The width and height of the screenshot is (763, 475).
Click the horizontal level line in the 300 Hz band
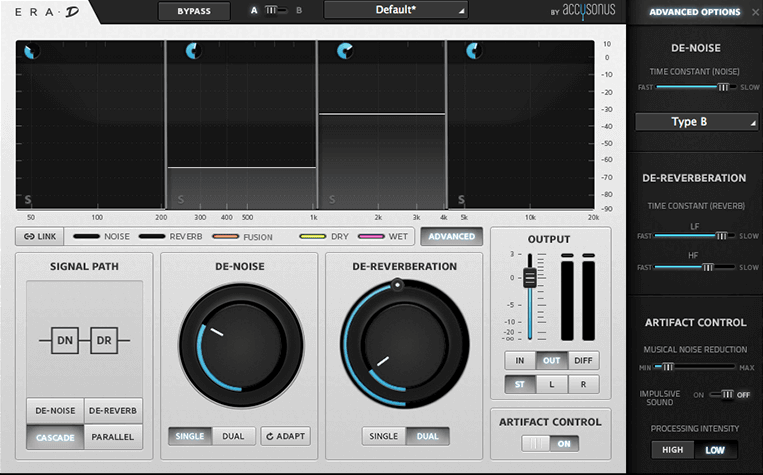241,167
